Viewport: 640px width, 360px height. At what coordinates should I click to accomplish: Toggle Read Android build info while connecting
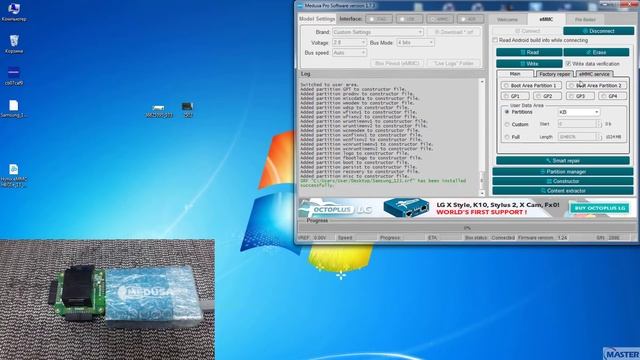[x=495, y=40]
